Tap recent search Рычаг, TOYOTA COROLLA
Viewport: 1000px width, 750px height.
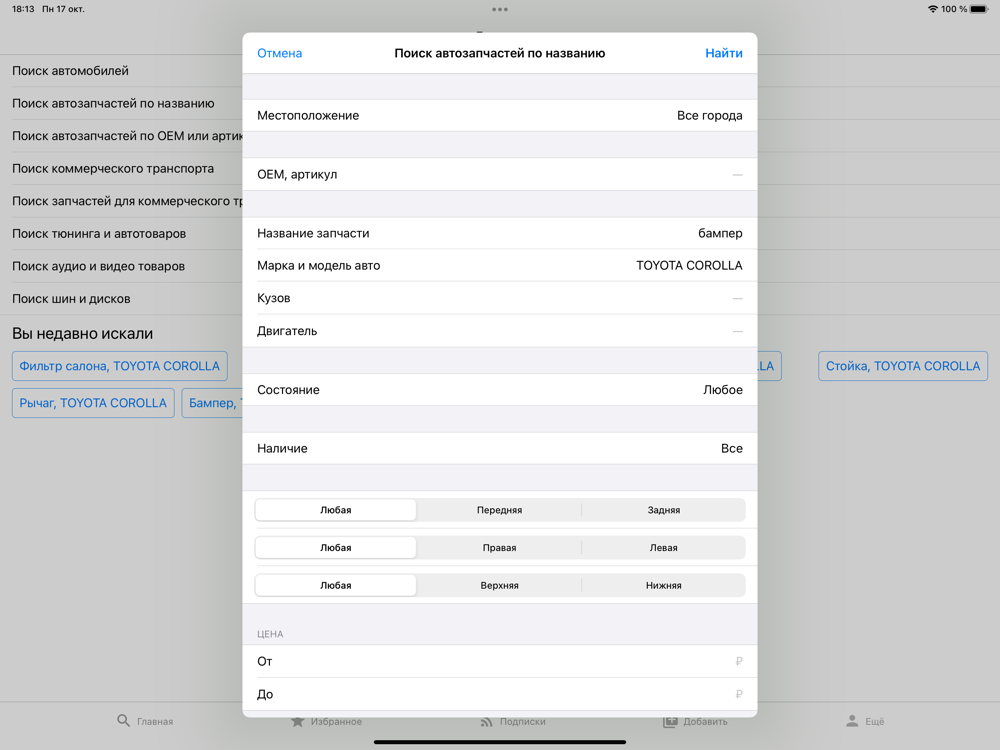(x=93, y=403)
